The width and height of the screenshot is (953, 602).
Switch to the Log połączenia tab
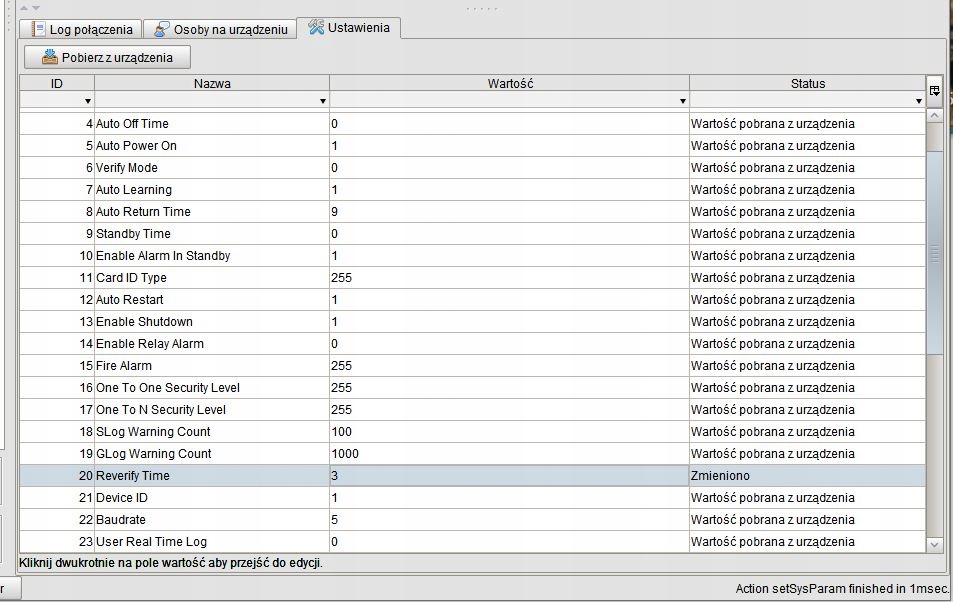82,29
